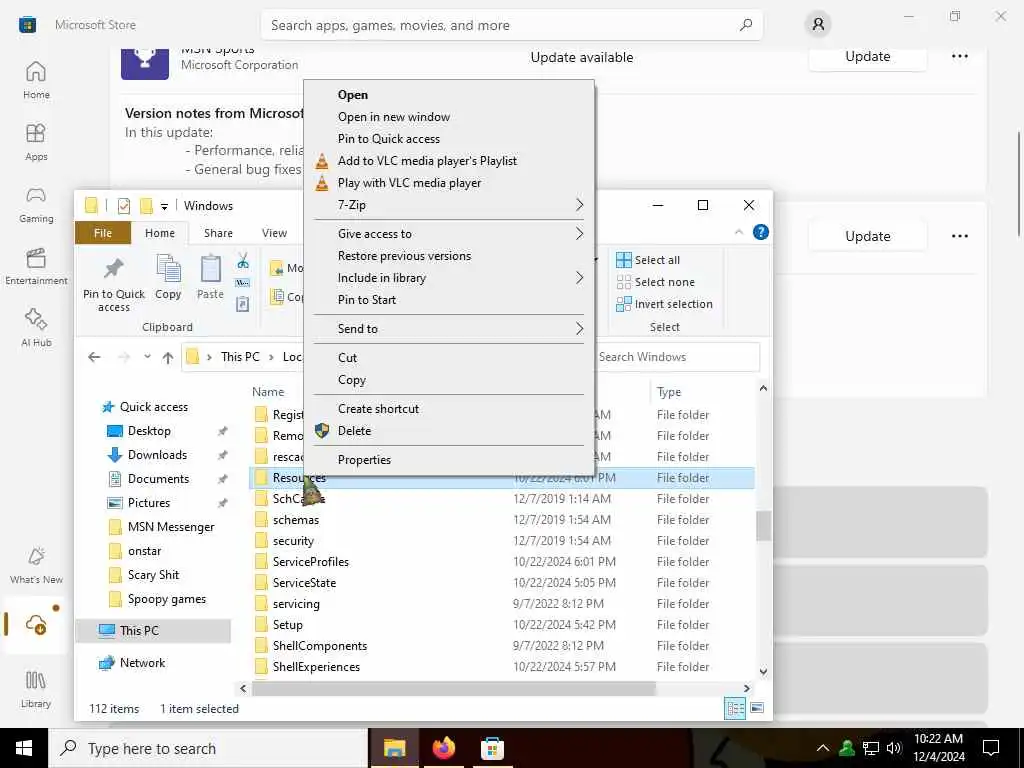
Task: Click Invert selection in ribbon
Action: click(x=664, y=304)
